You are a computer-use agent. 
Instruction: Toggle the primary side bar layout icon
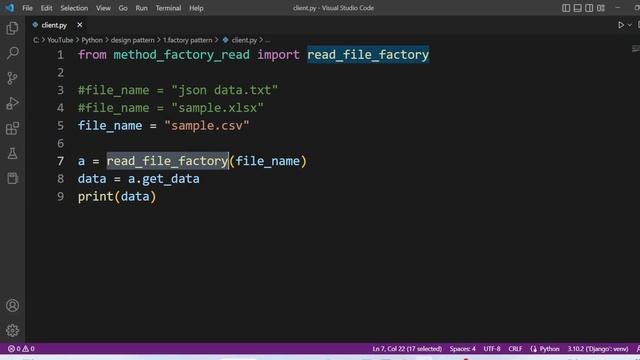pyautogui.click(x=566, y=8)
